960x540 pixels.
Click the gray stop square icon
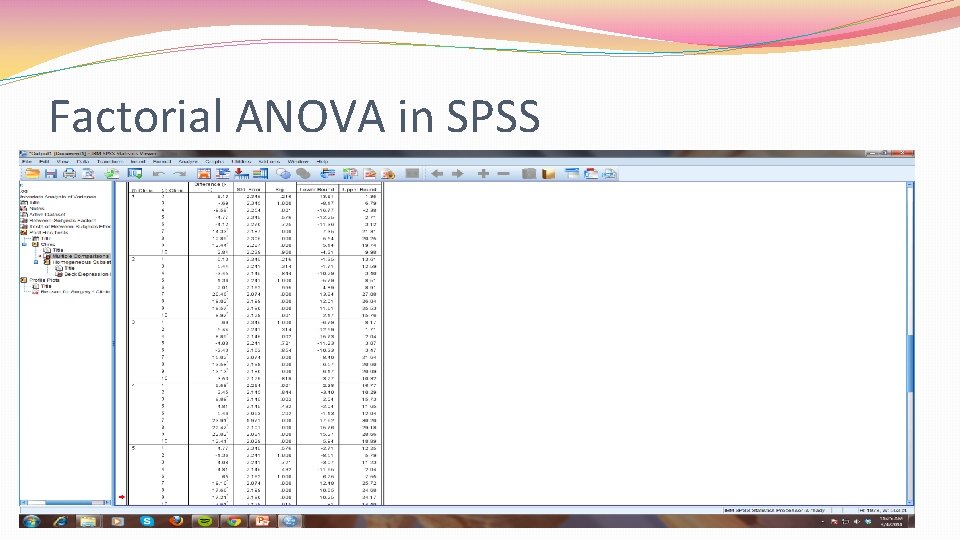pos(412,174)
